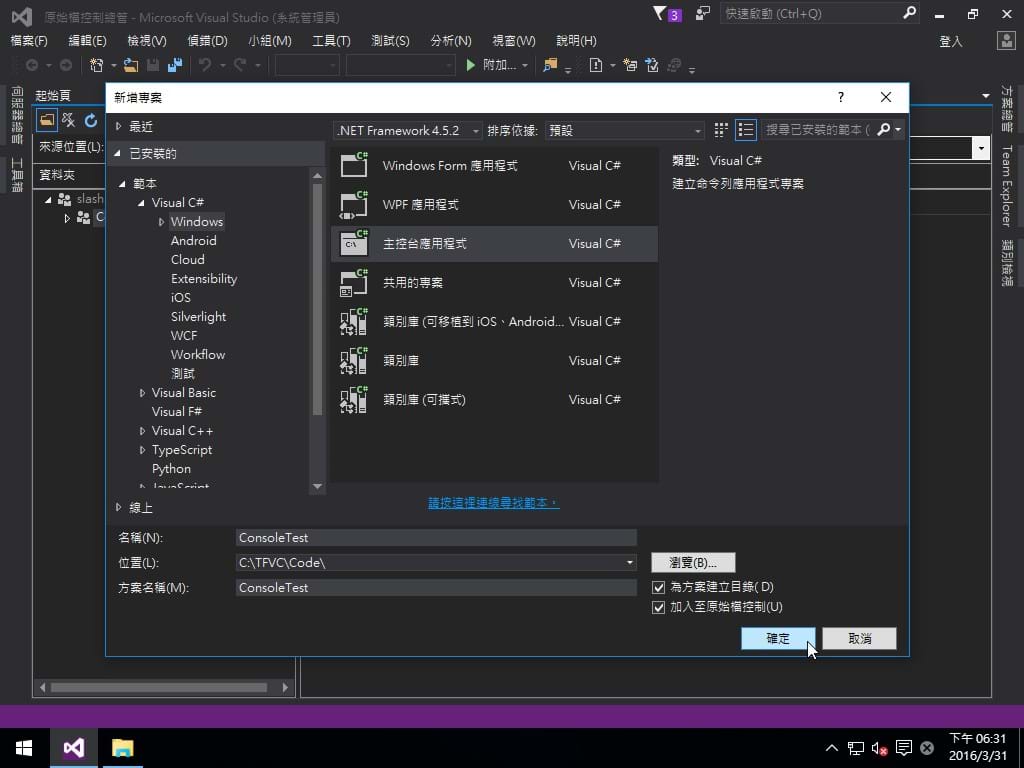Switch template view to small icons
Image resolution: width=1024 pixels, height=768 pixels.
[720, 130]
